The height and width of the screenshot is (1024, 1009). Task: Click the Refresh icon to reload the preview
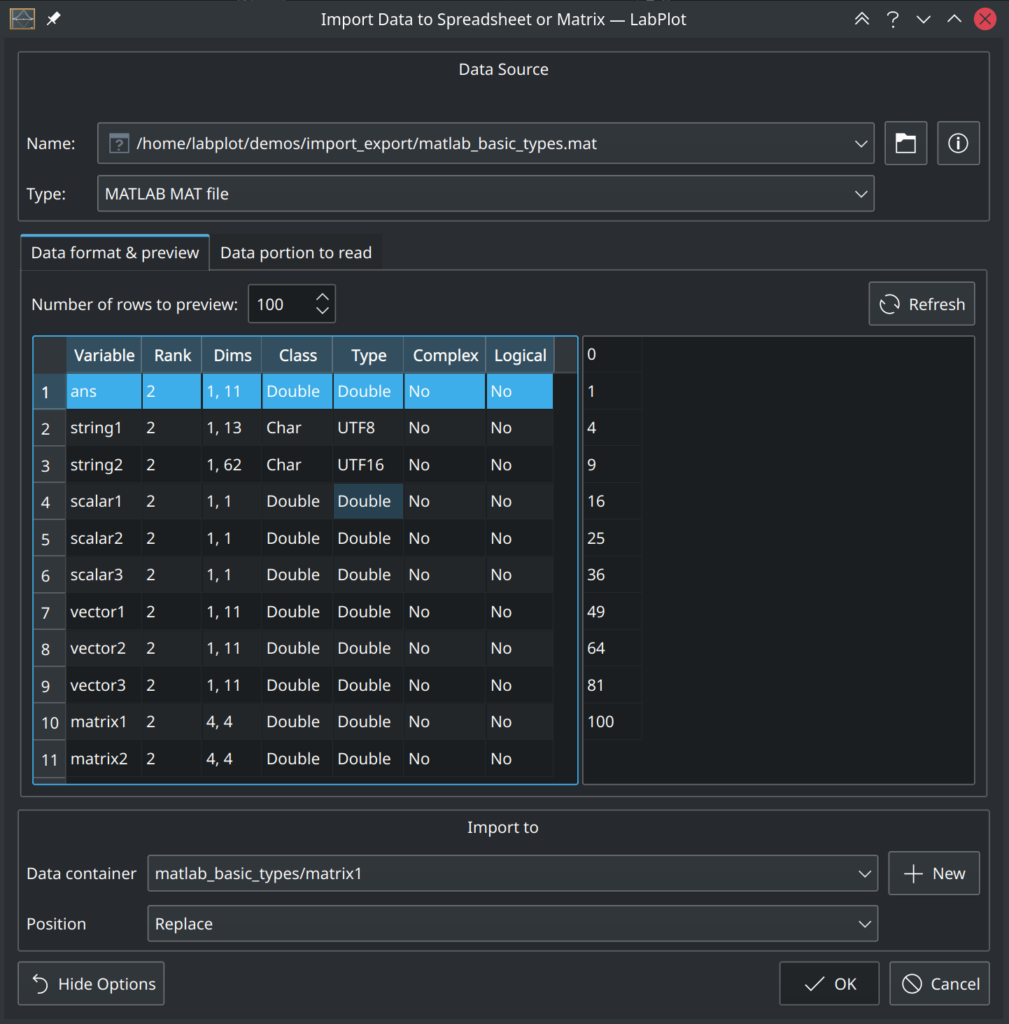[x=889, y=304]
